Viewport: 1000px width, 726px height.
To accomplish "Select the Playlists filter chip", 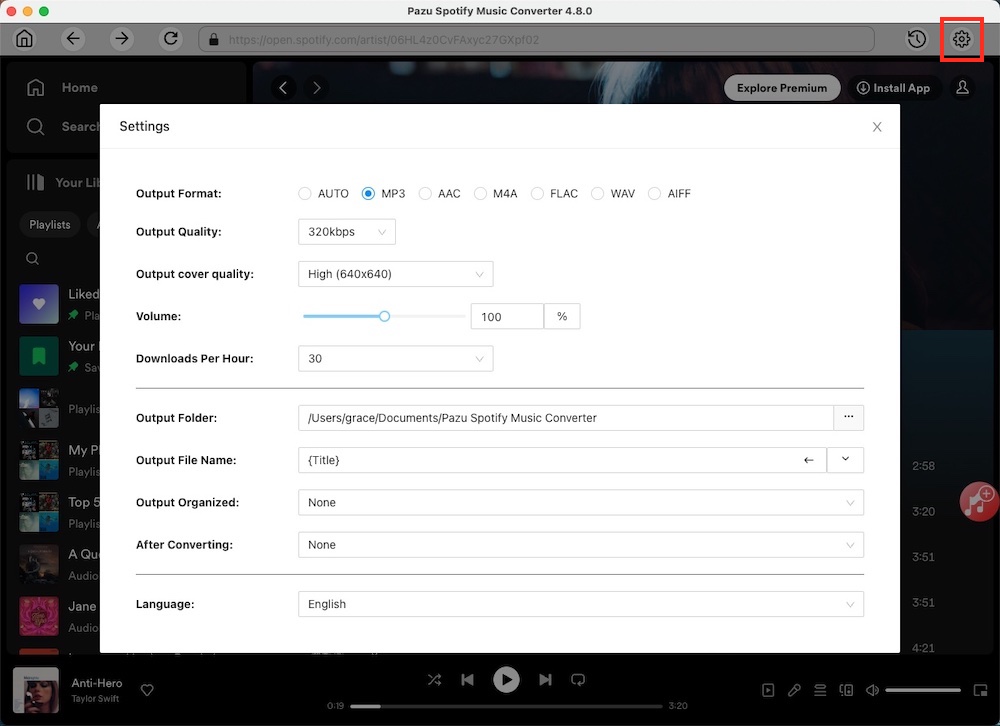I will click(x=50, y=225).
